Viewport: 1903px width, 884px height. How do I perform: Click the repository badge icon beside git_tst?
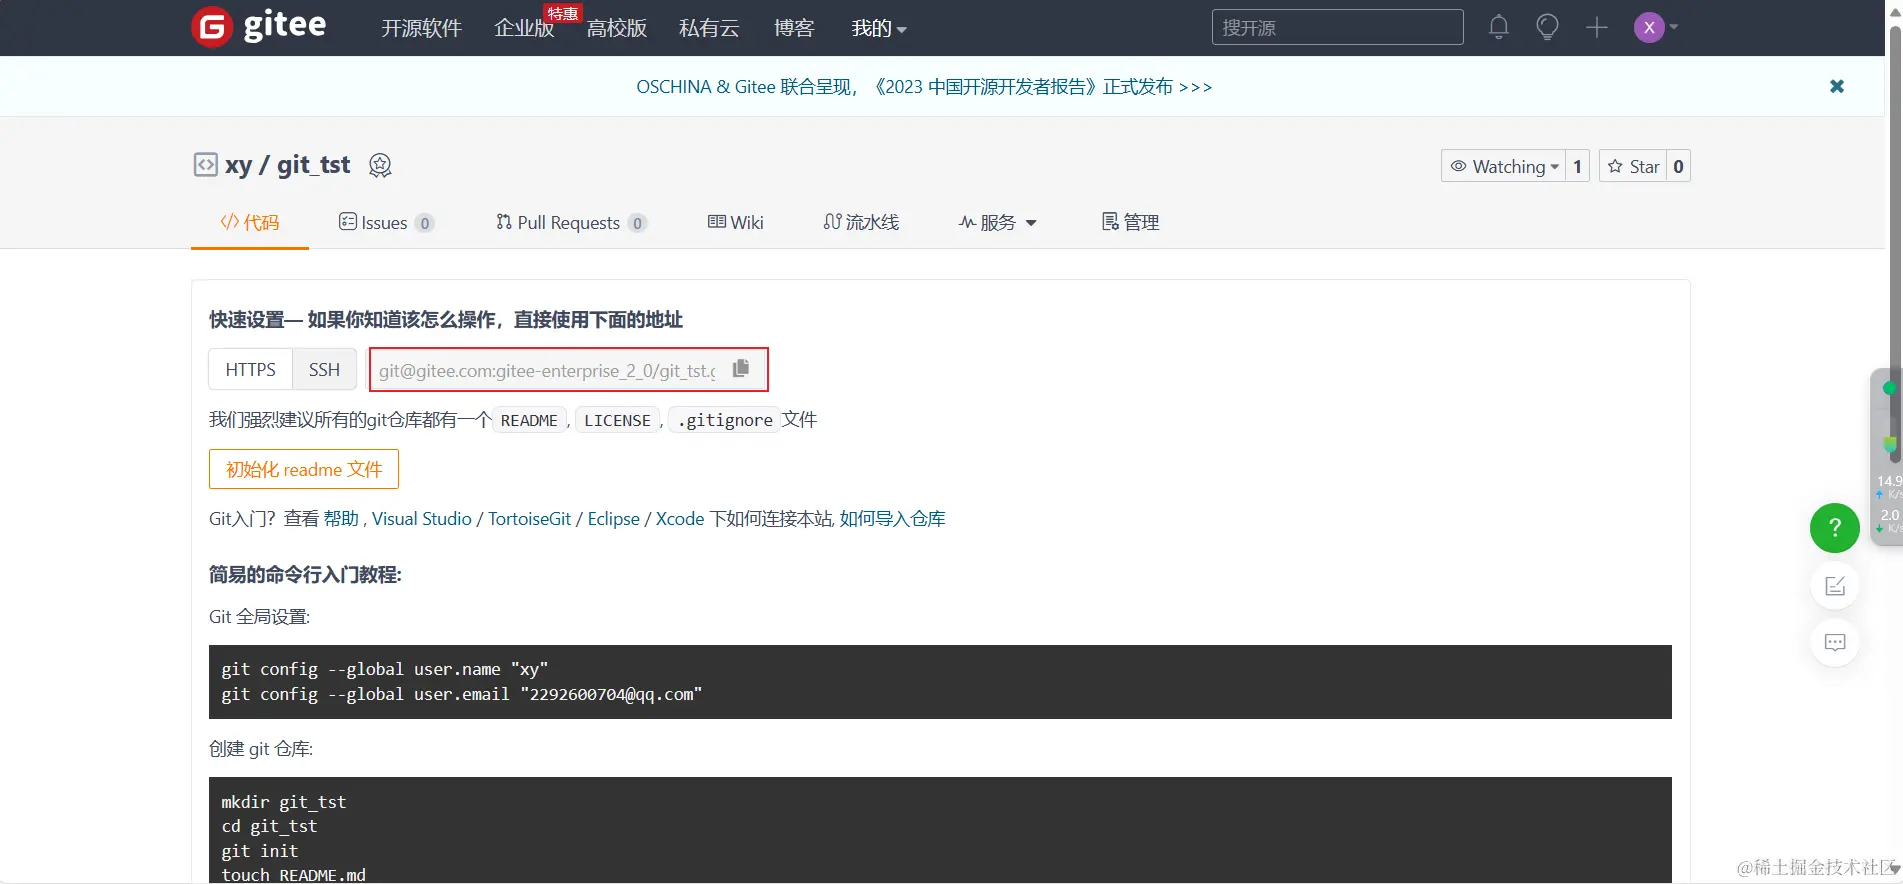pyautogui.click(x=380, y=165)
